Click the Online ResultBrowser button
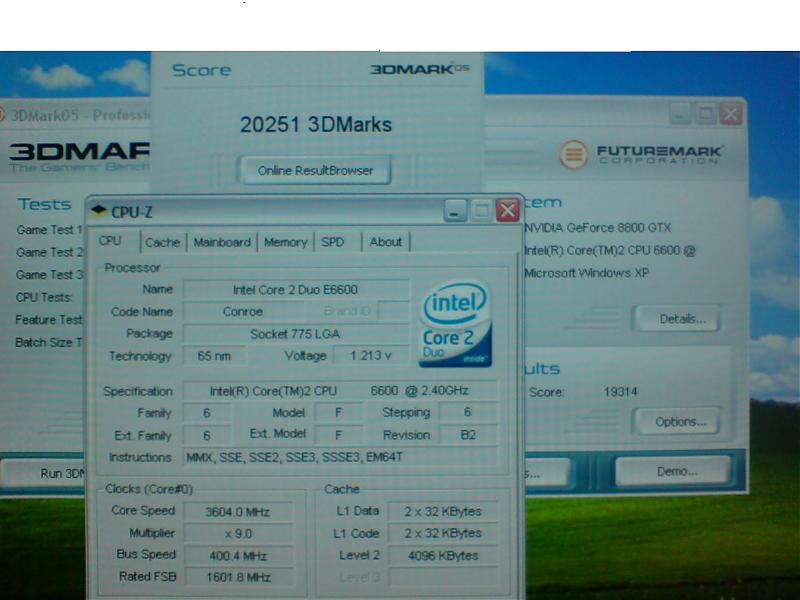Image resolution: width=800 pixels, height=600 pixels. coord(315,170)
